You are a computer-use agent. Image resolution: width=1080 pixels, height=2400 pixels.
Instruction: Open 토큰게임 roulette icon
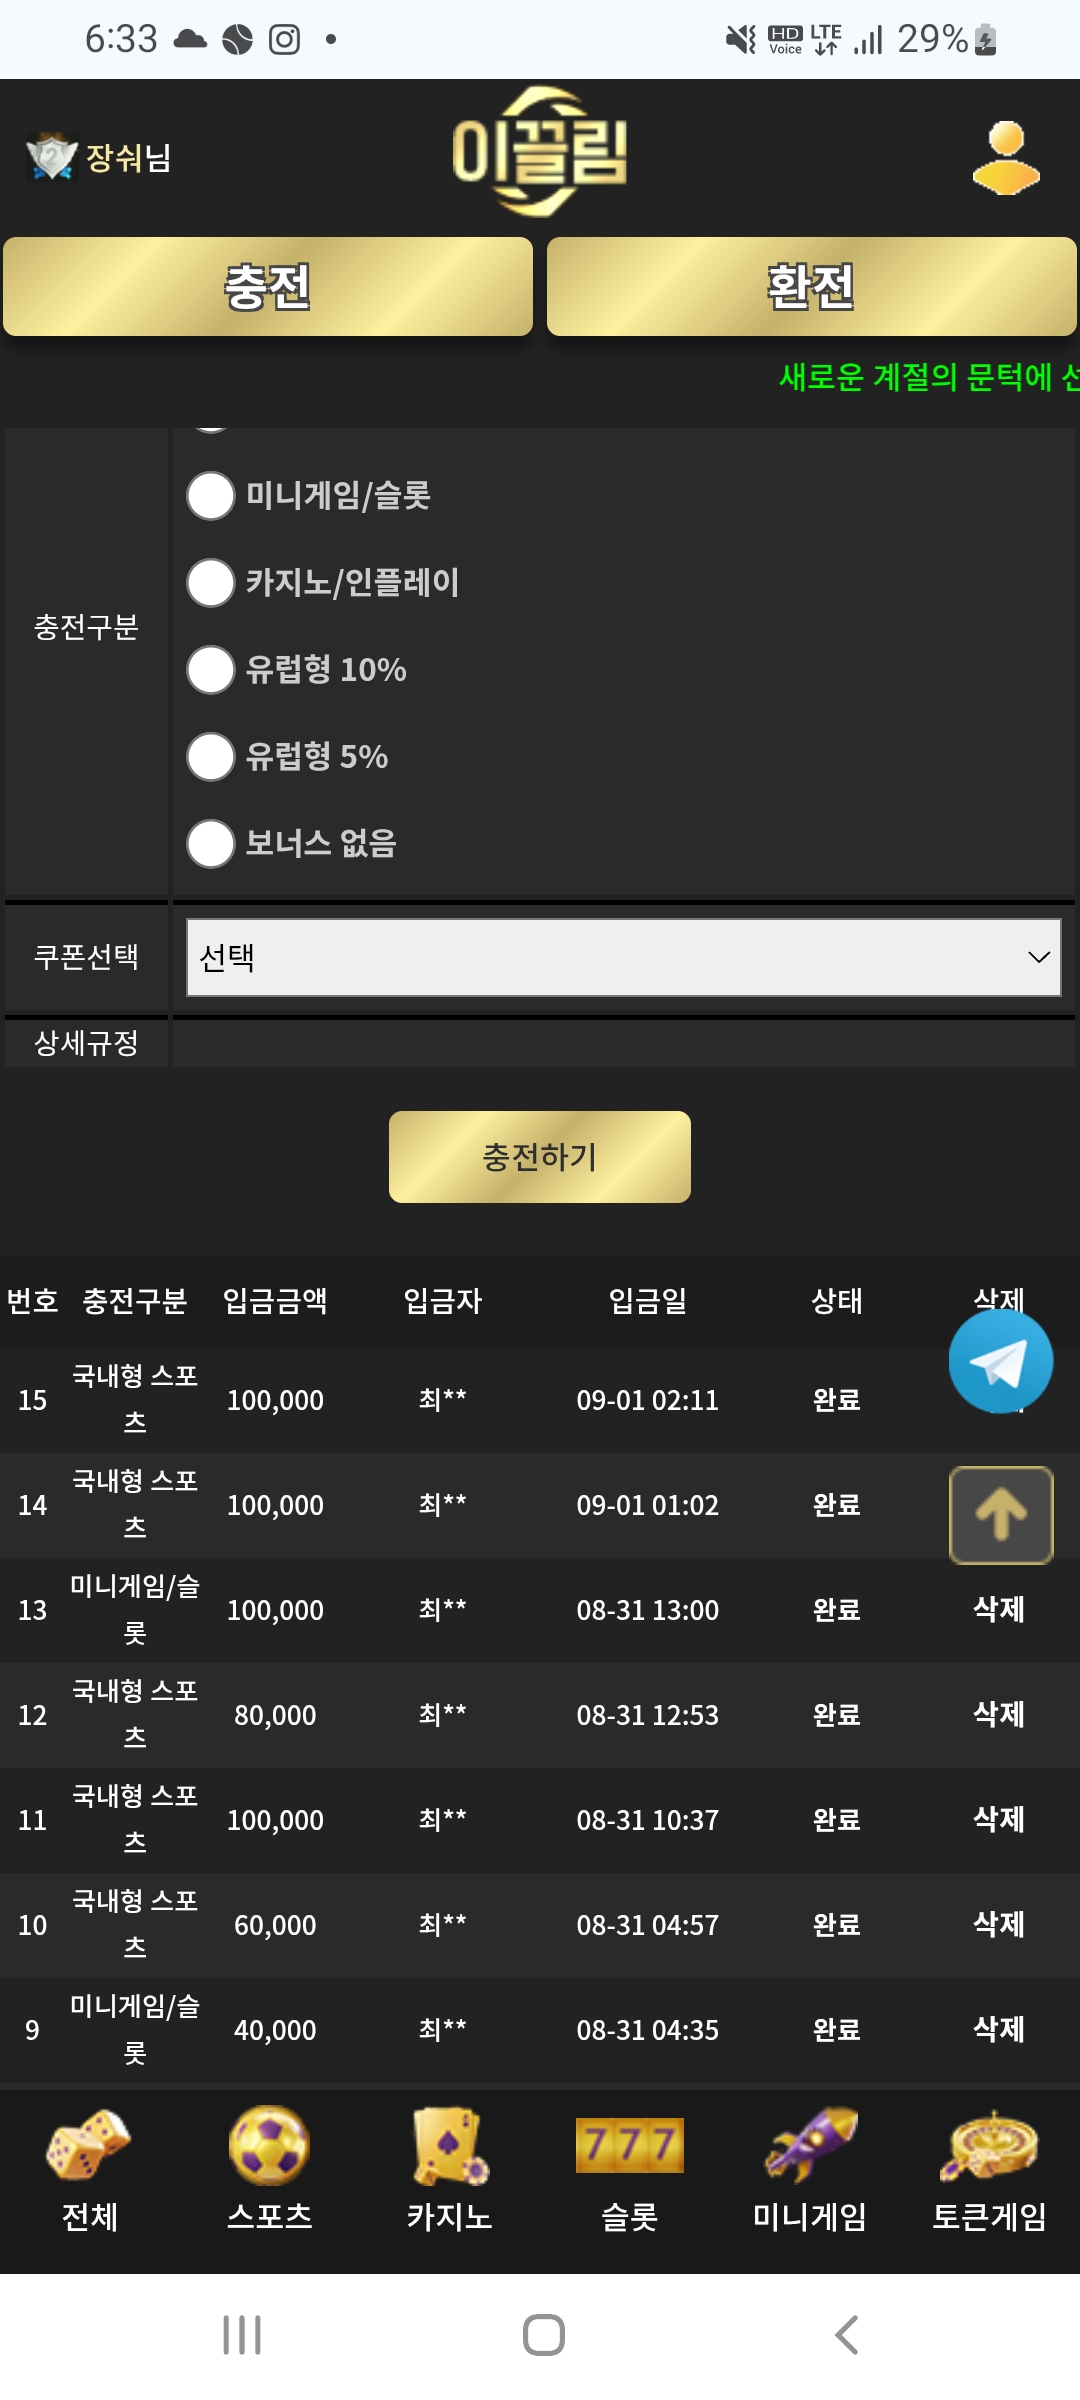tap(989, 2146)
